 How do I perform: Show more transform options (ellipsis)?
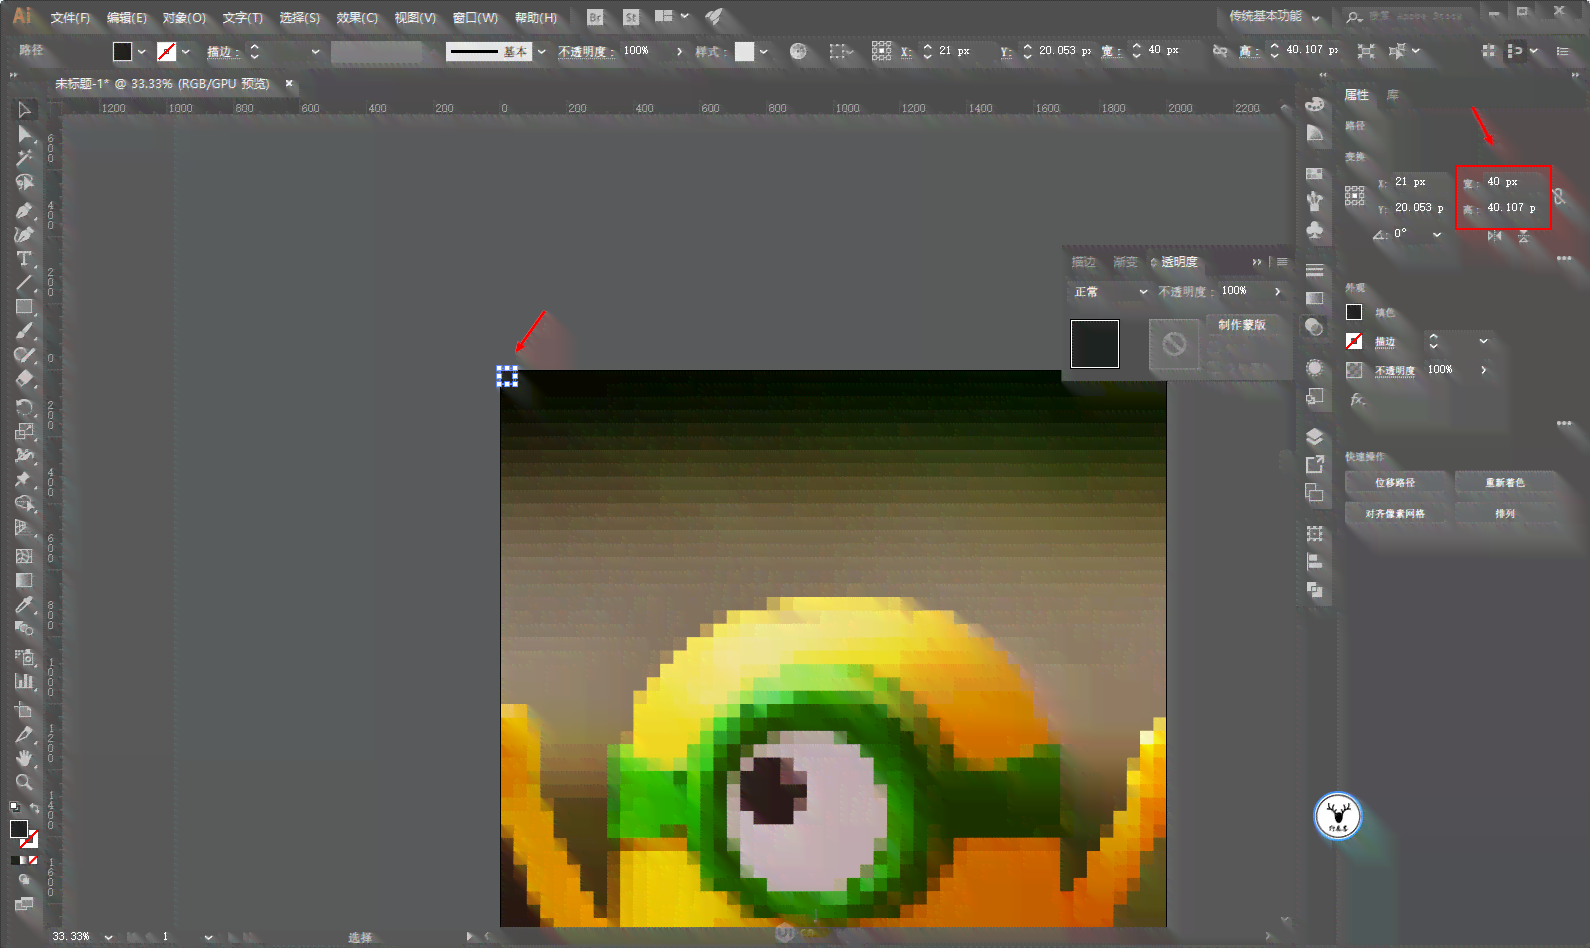[x=1564, y=259]
